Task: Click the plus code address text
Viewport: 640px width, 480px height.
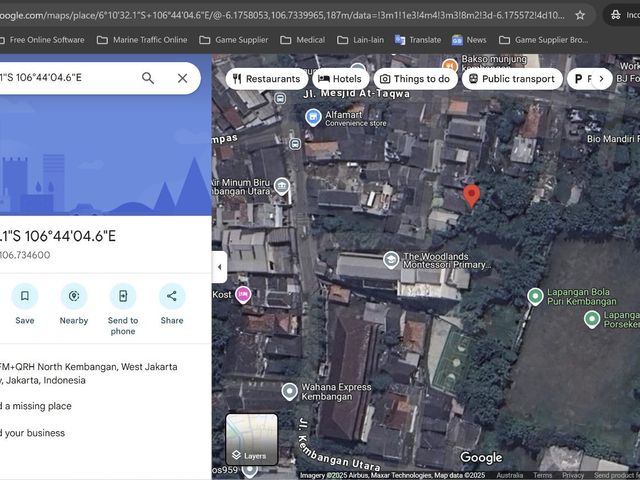Action: click(89, 373)
